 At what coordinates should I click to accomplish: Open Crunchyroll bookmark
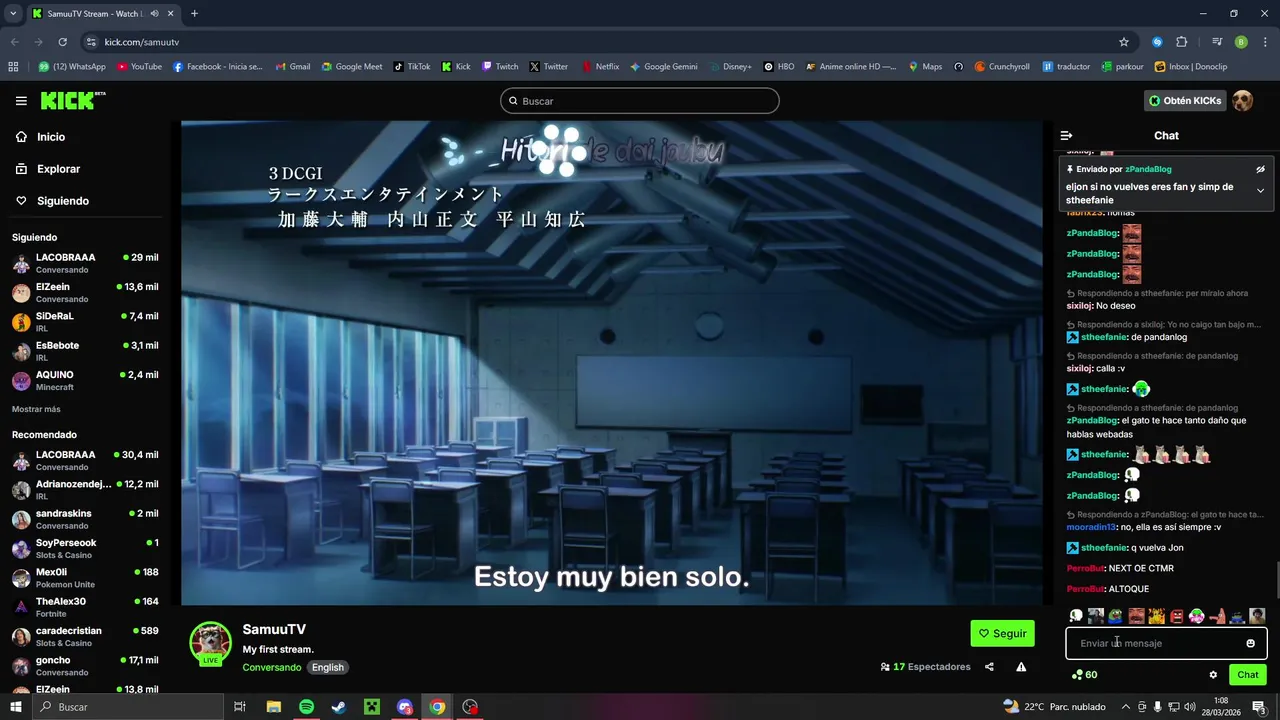point(1002,67)
